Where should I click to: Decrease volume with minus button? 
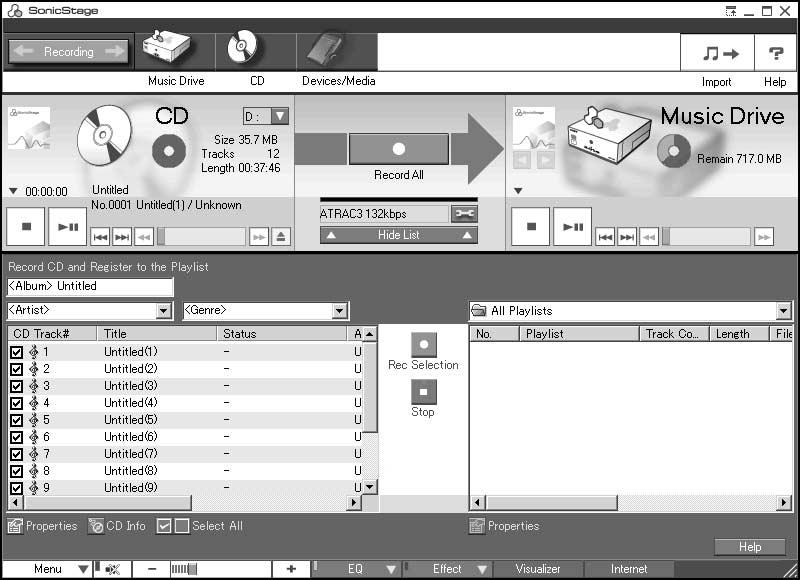click(x=152, y=569)
